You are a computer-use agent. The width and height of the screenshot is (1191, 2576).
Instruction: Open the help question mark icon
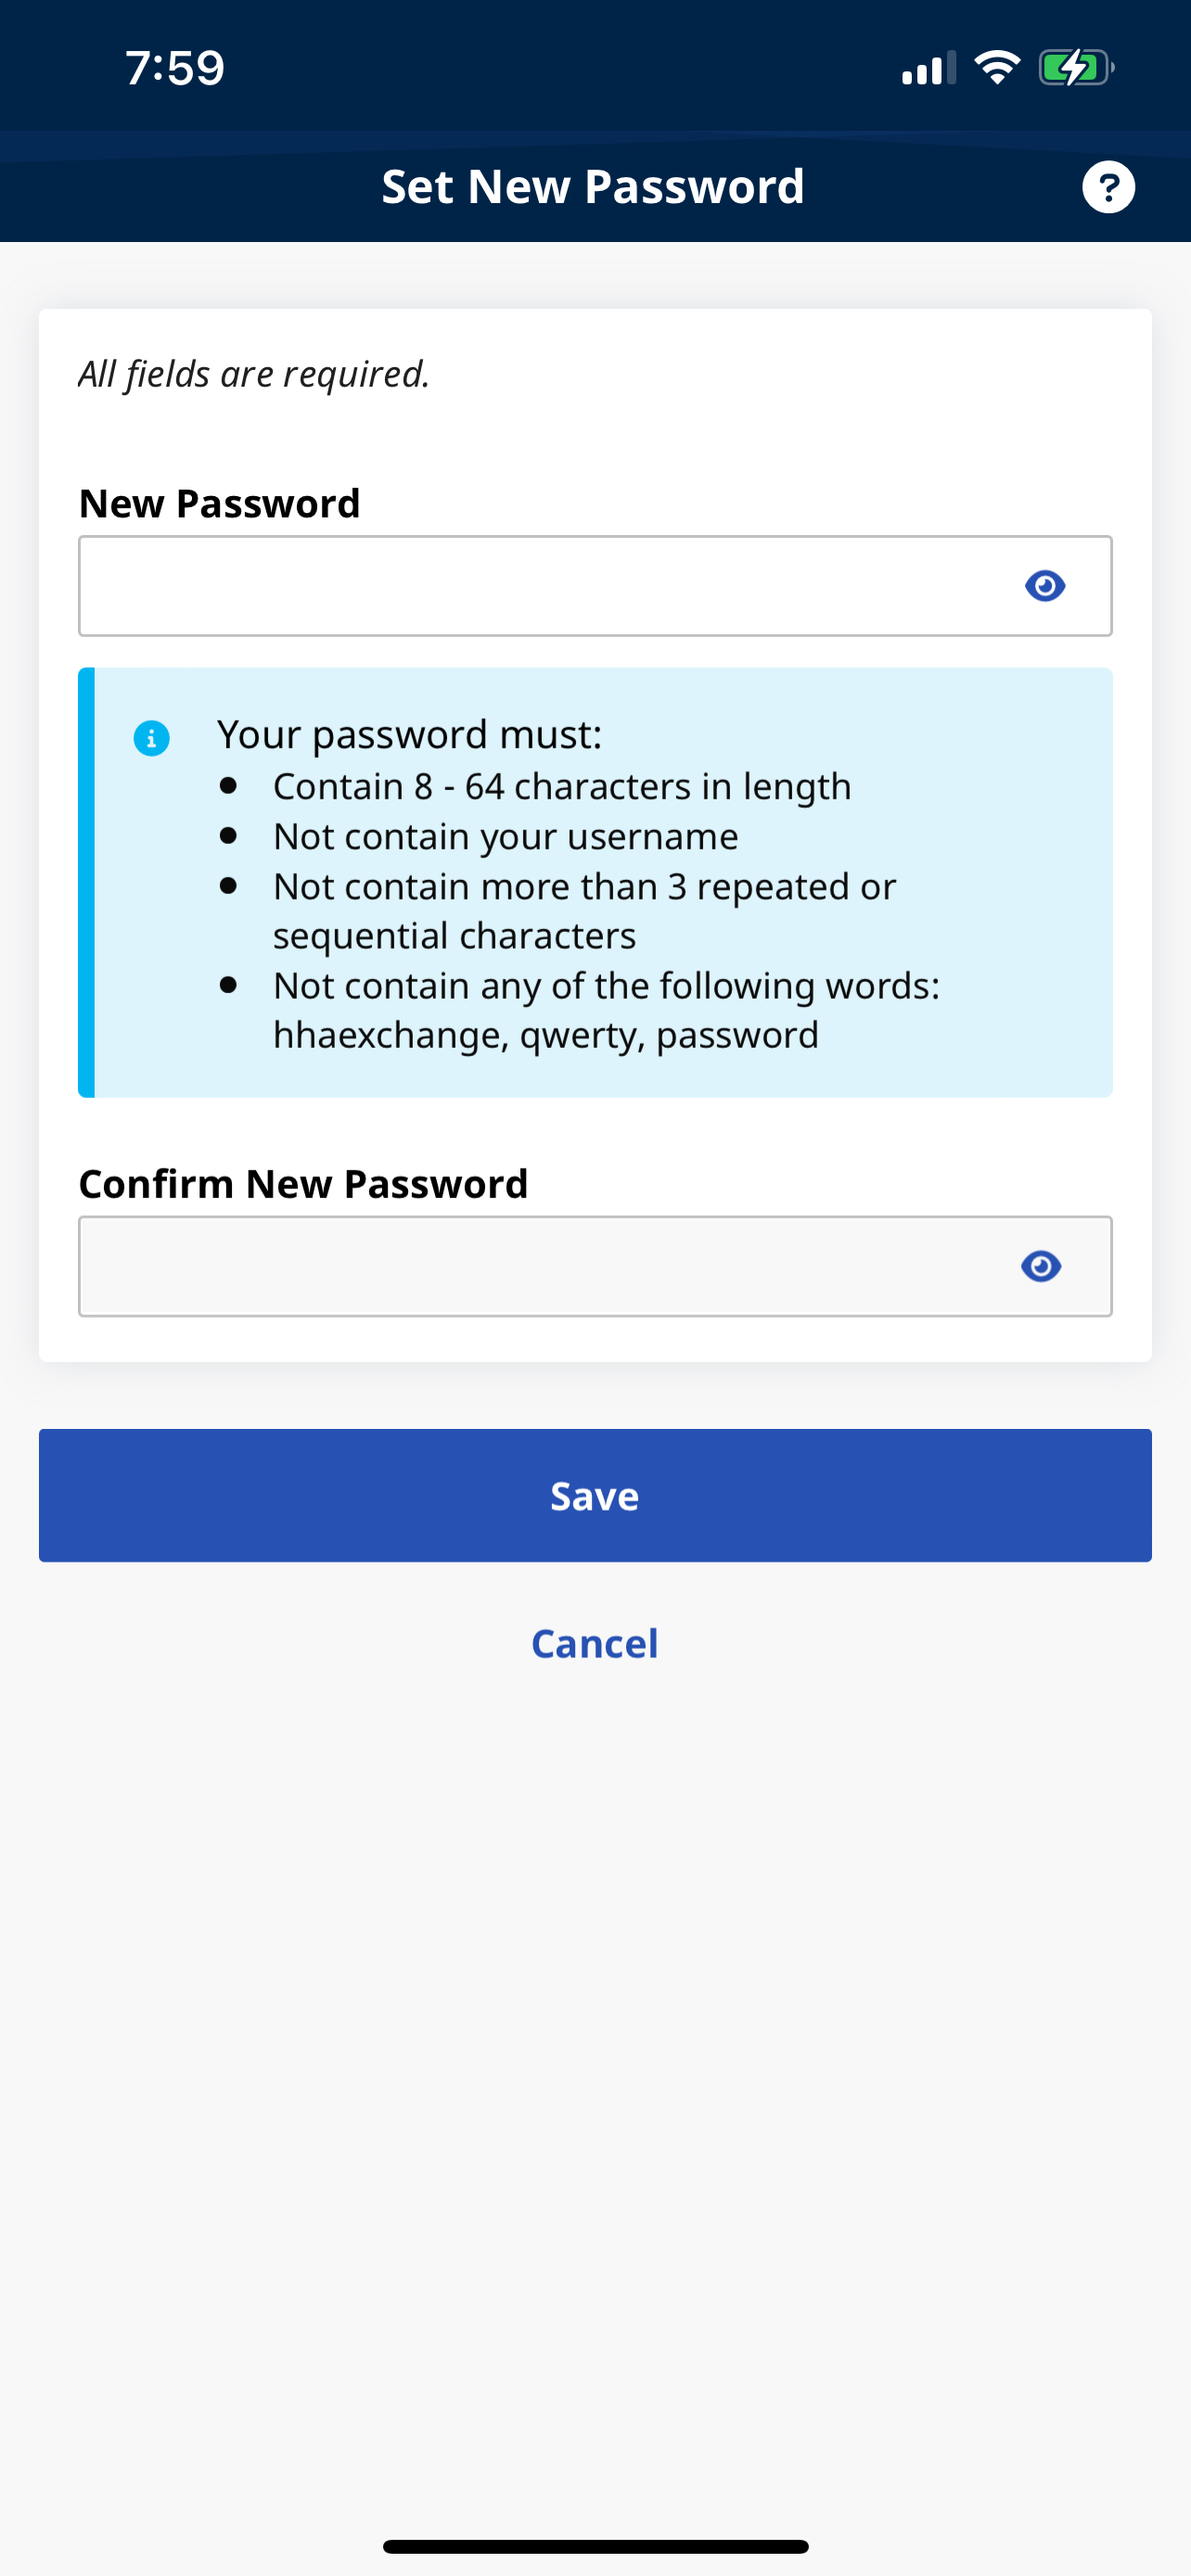pyautogui.click(x=1108, y=187)
